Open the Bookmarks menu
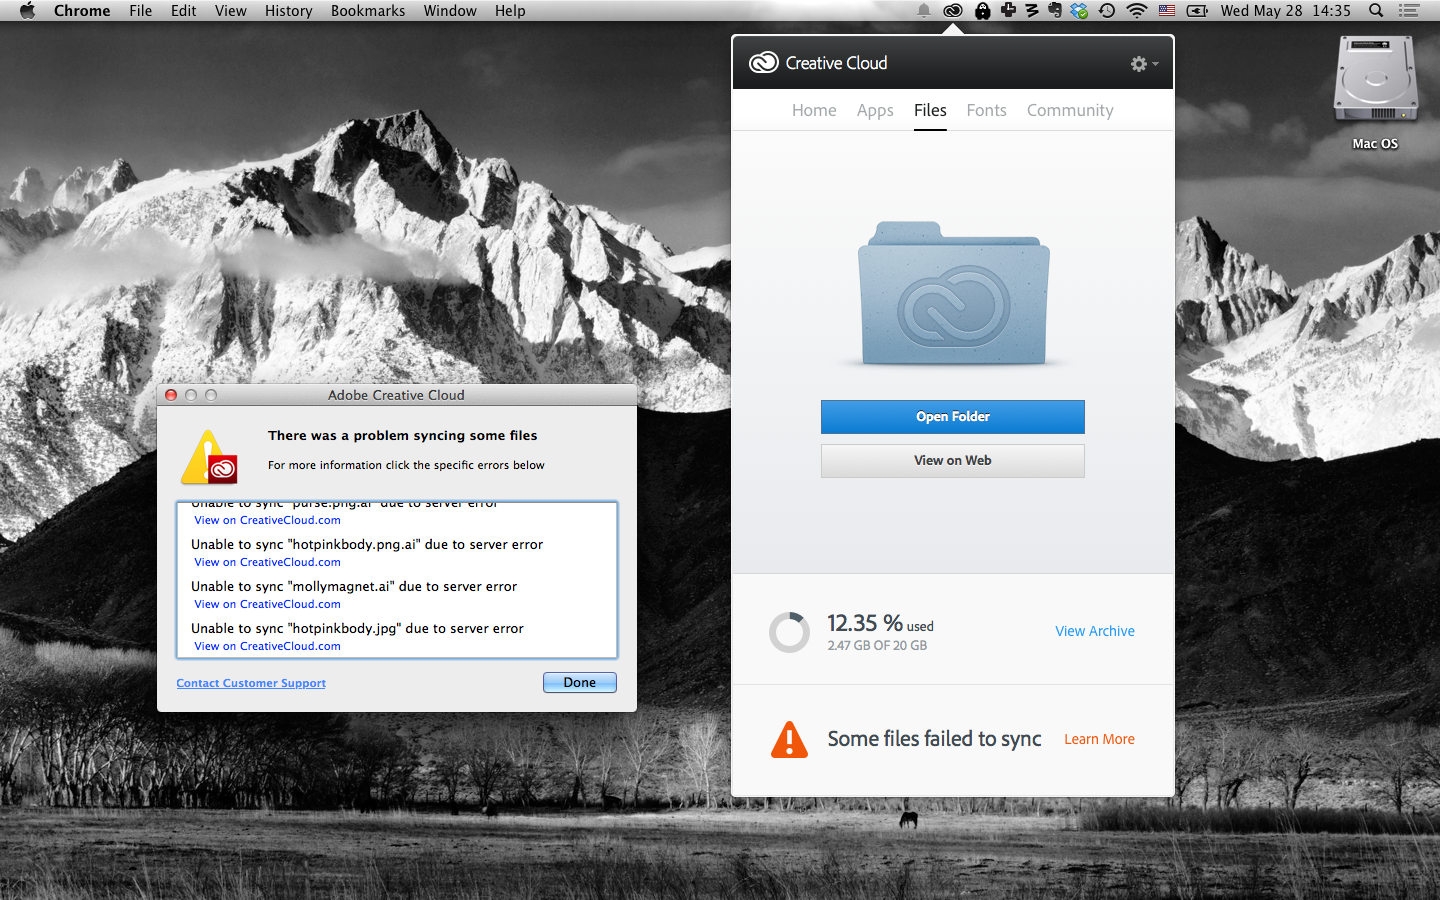The image size is (1440, 900). pos(368,11)
